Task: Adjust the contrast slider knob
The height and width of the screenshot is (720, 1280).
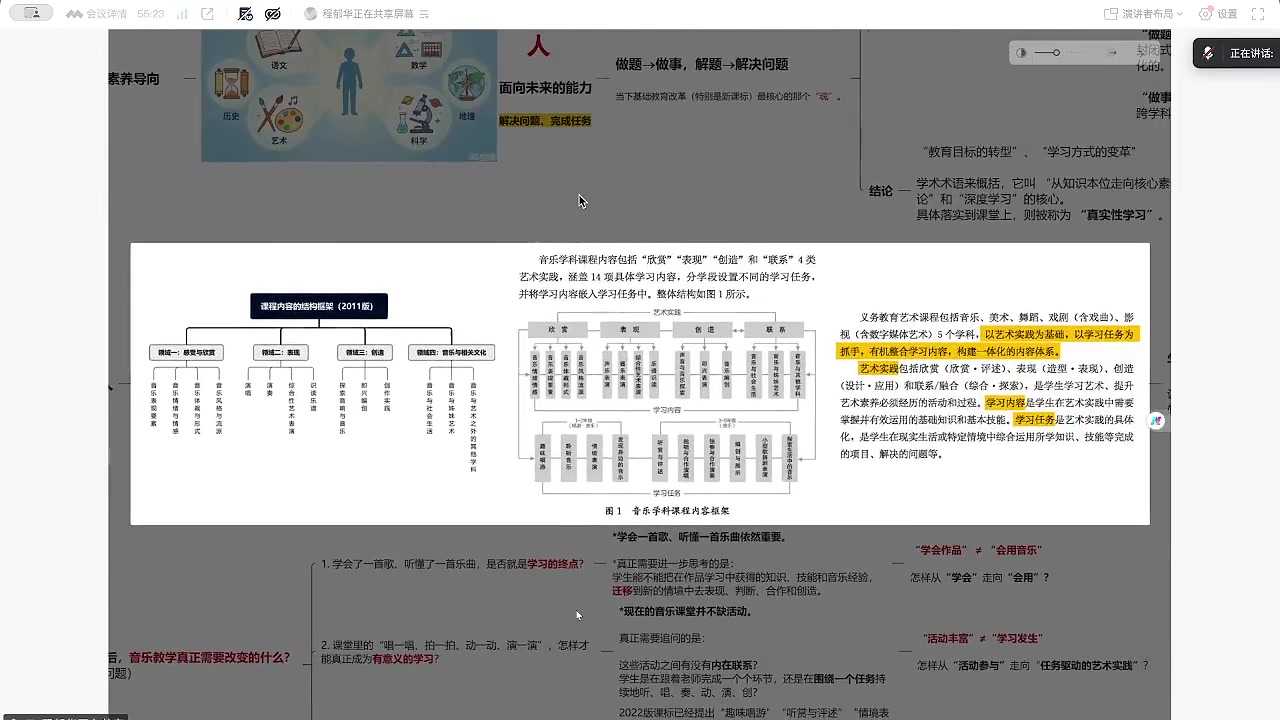Action: coord(1056,53)
